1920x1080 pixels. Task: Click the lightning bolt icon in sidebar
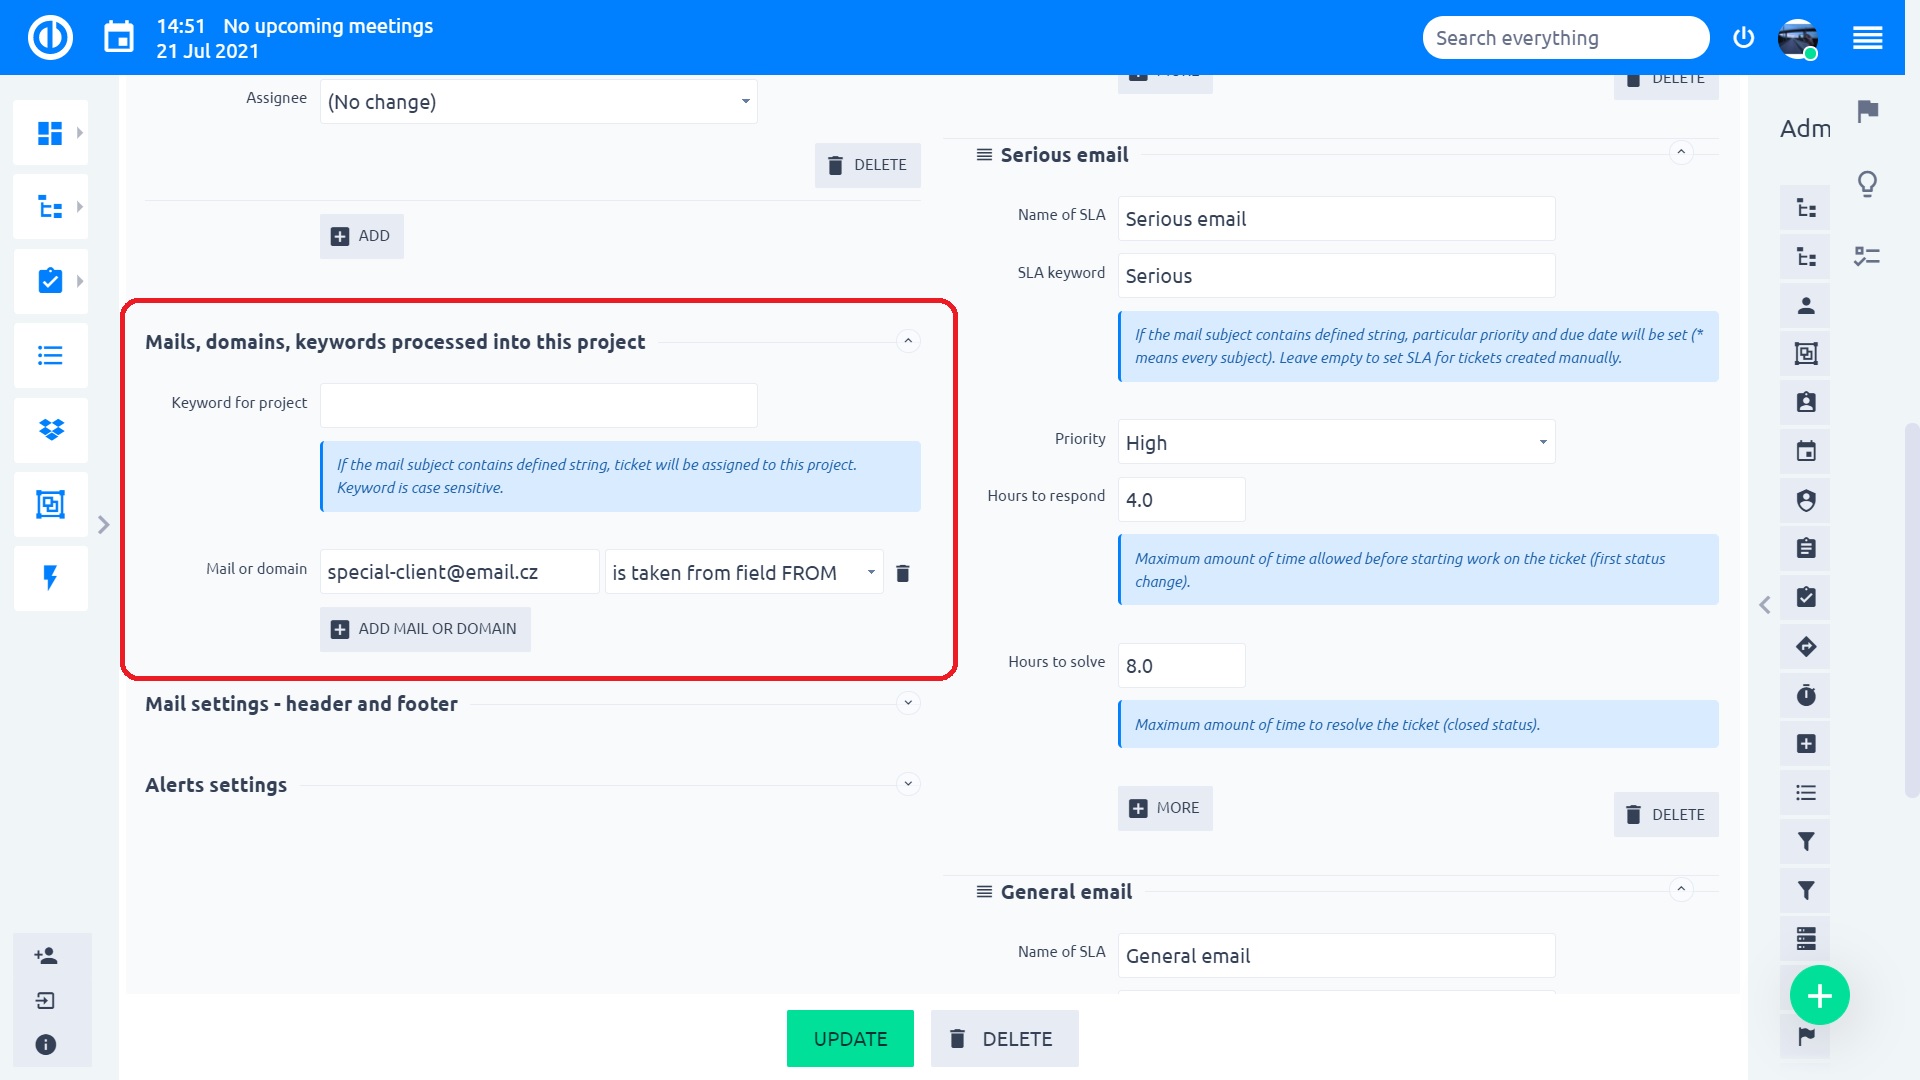50,578
